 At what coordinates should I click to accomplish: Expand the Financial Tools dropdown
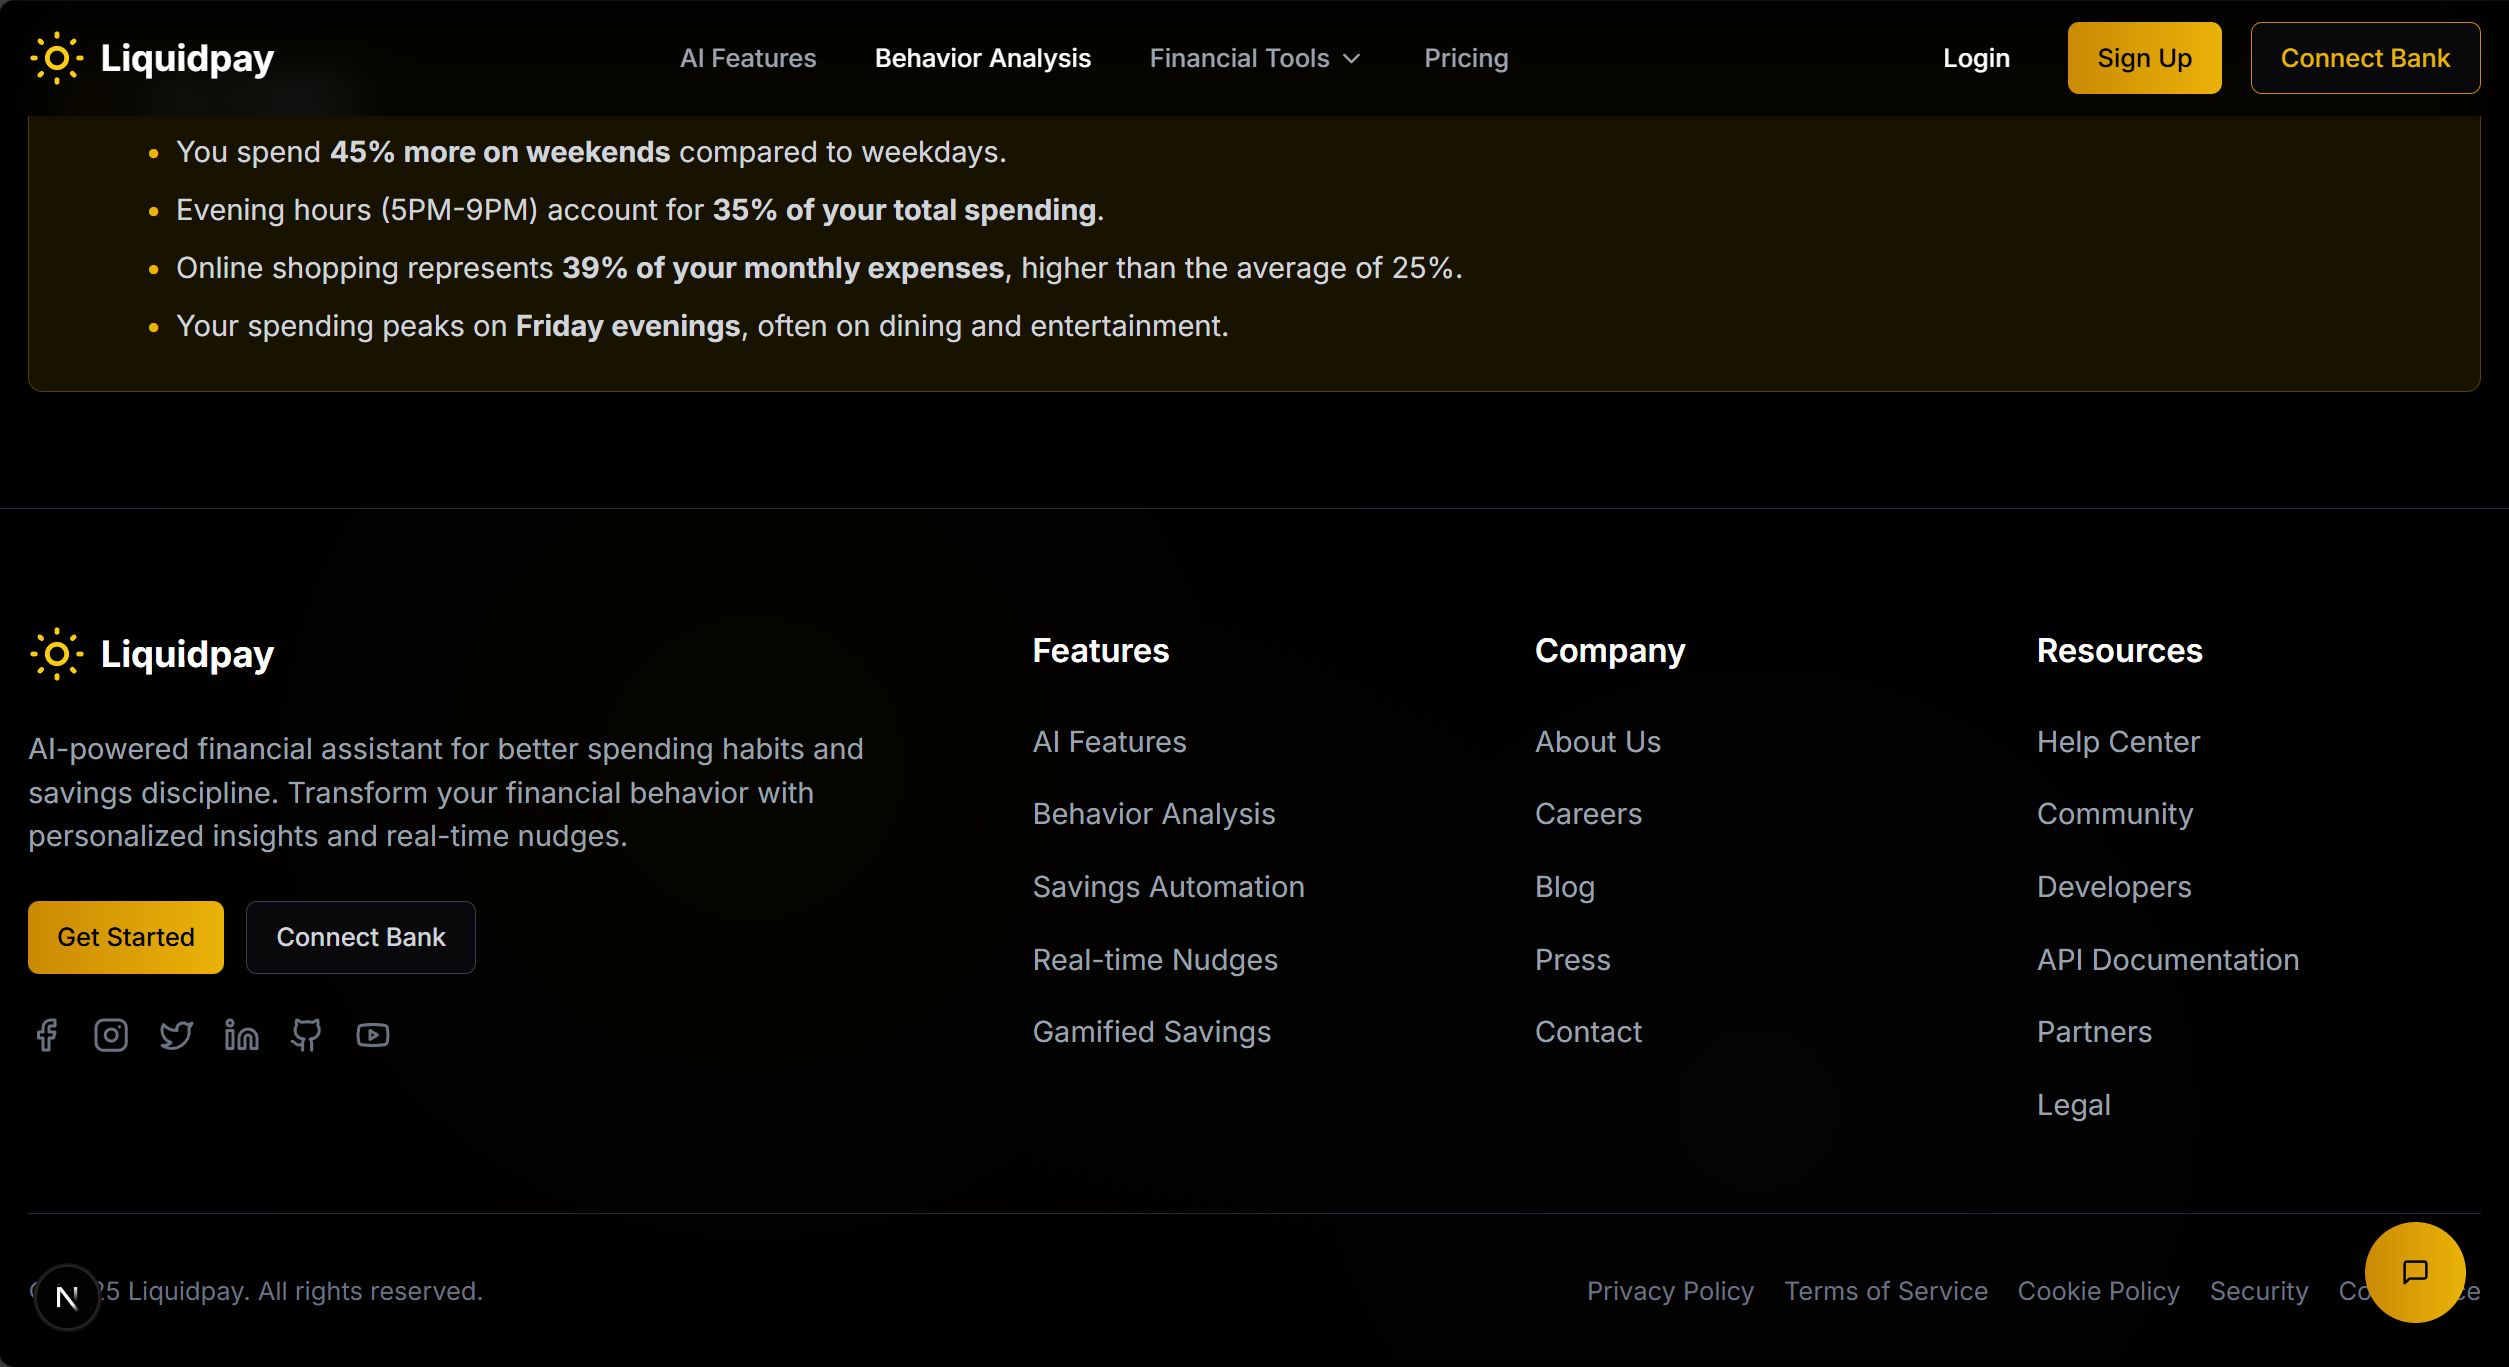click(1254, 58)
